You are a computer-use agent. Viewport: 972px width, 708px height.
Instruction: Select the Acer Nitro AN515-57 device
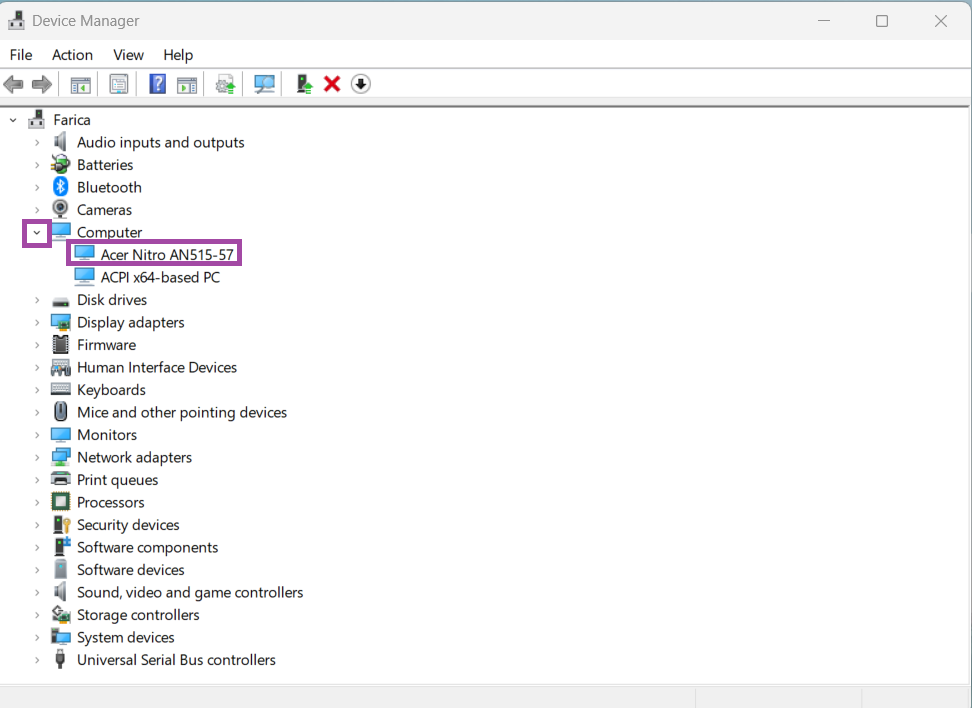167,255
